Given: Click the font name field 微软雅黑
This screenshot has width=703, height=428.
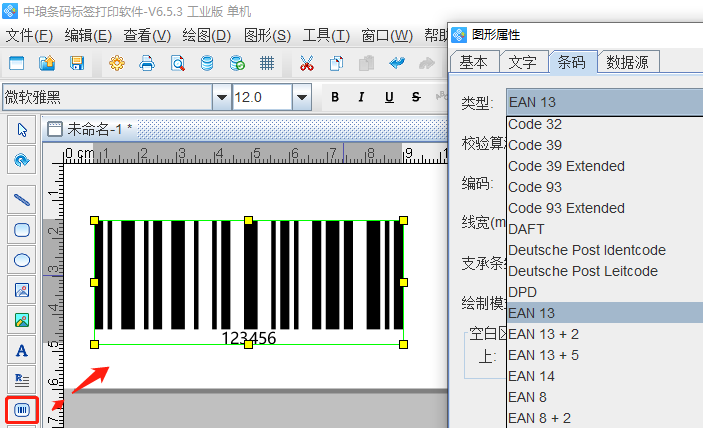Looking at the screenshot, I should (108, 97).
